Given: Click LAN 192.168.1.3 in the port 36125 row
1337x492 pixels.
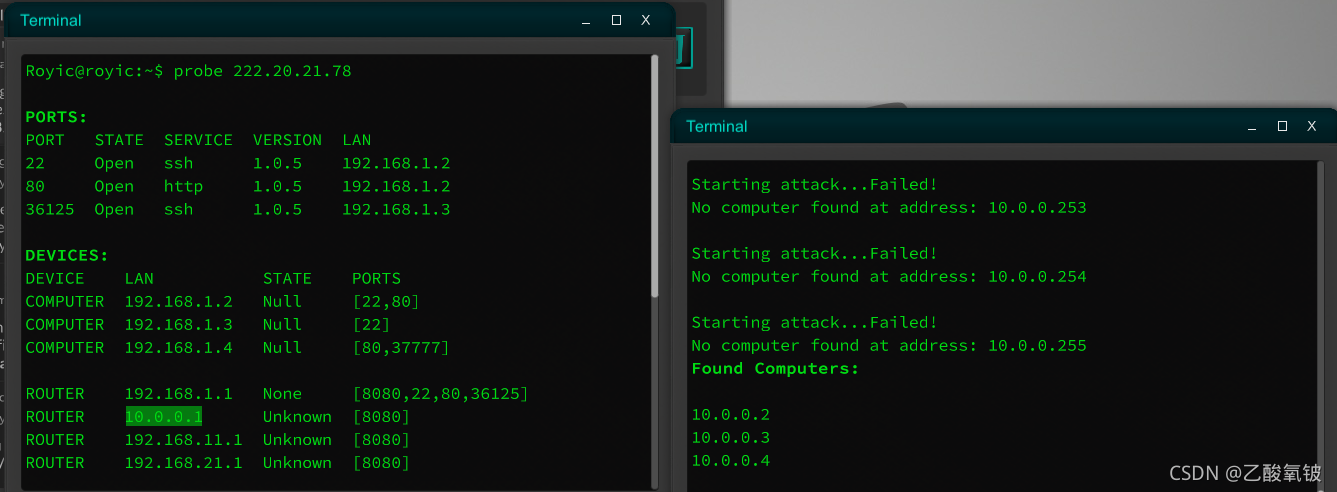Looking at the screenshot, I should click(396, 209).
